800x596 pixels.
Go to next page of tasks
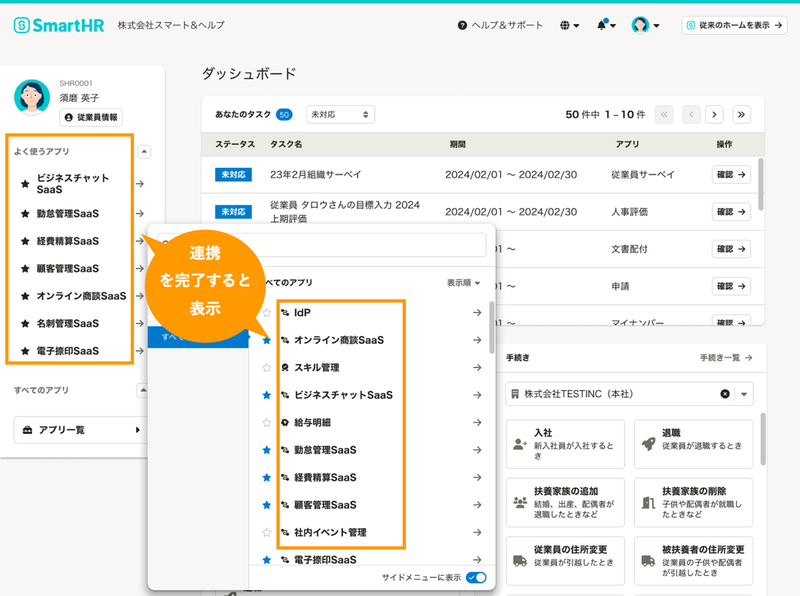[x=714, y=115]
